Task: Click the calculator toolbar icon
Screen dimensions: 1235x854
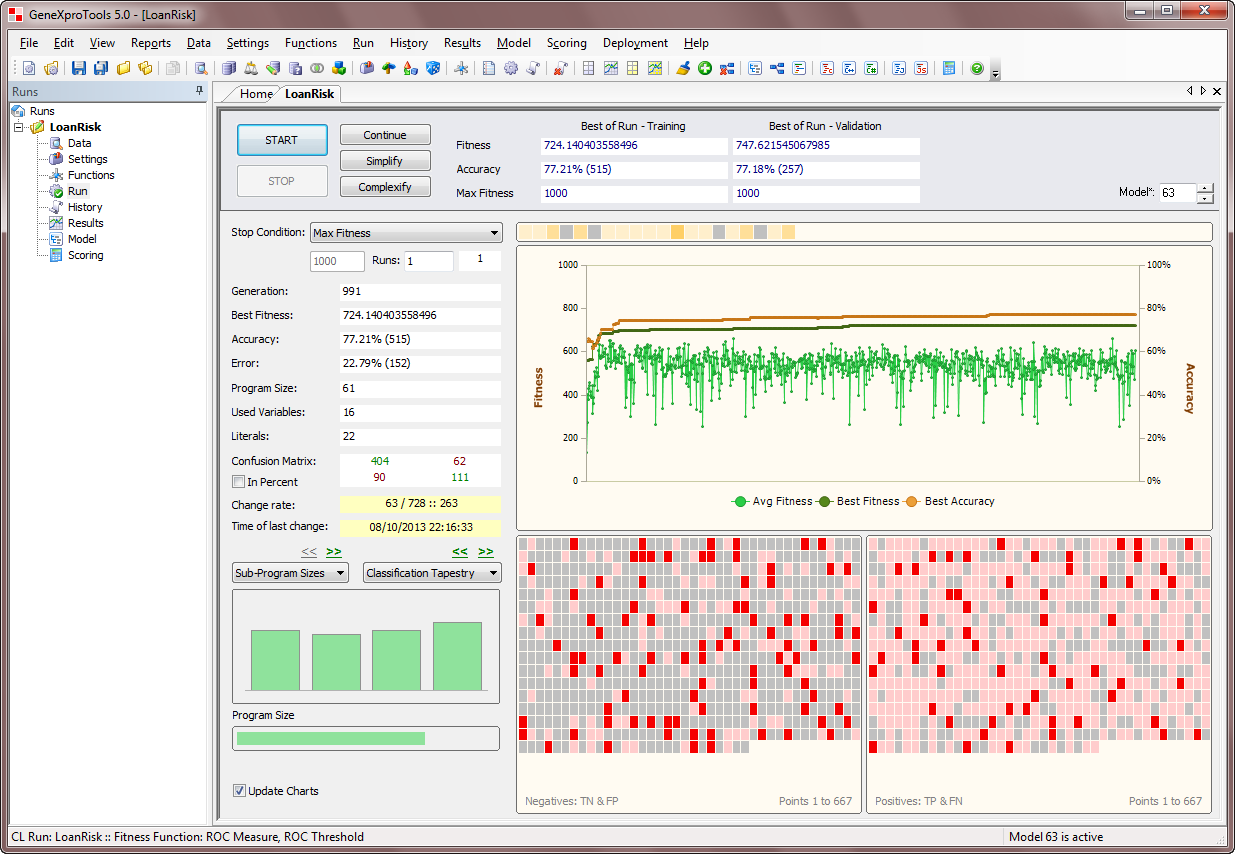Action: click(x=948, y=68)
